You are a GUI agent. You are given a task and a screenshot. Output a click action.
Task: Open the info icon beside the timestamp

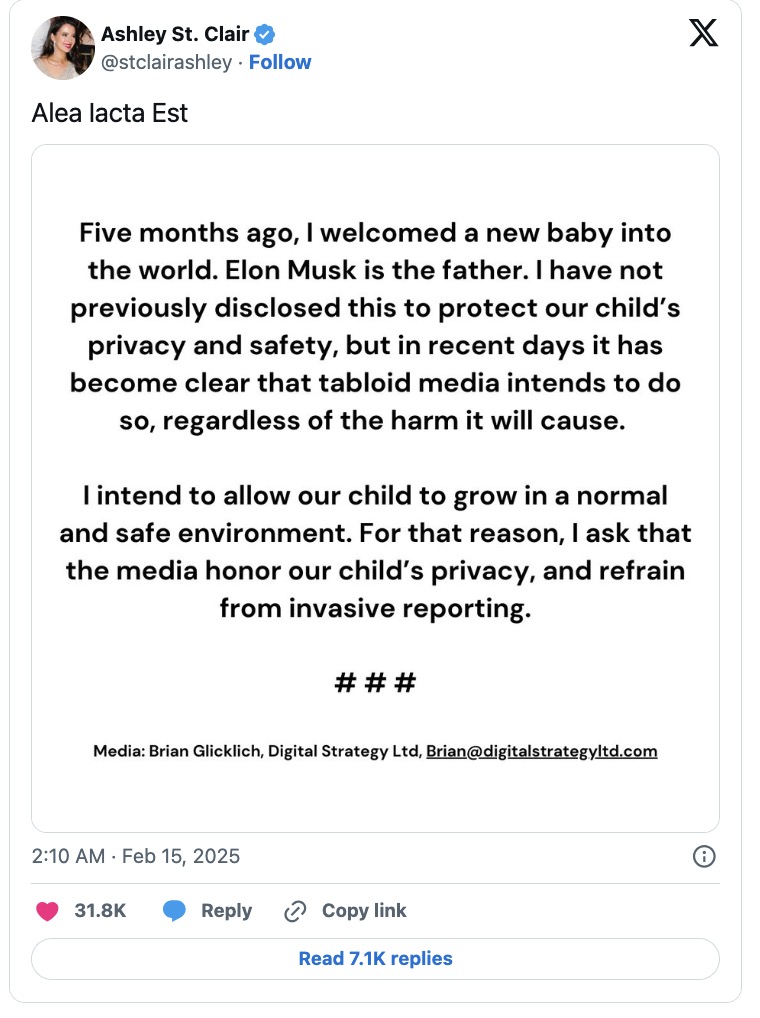(x=703, y=856)
